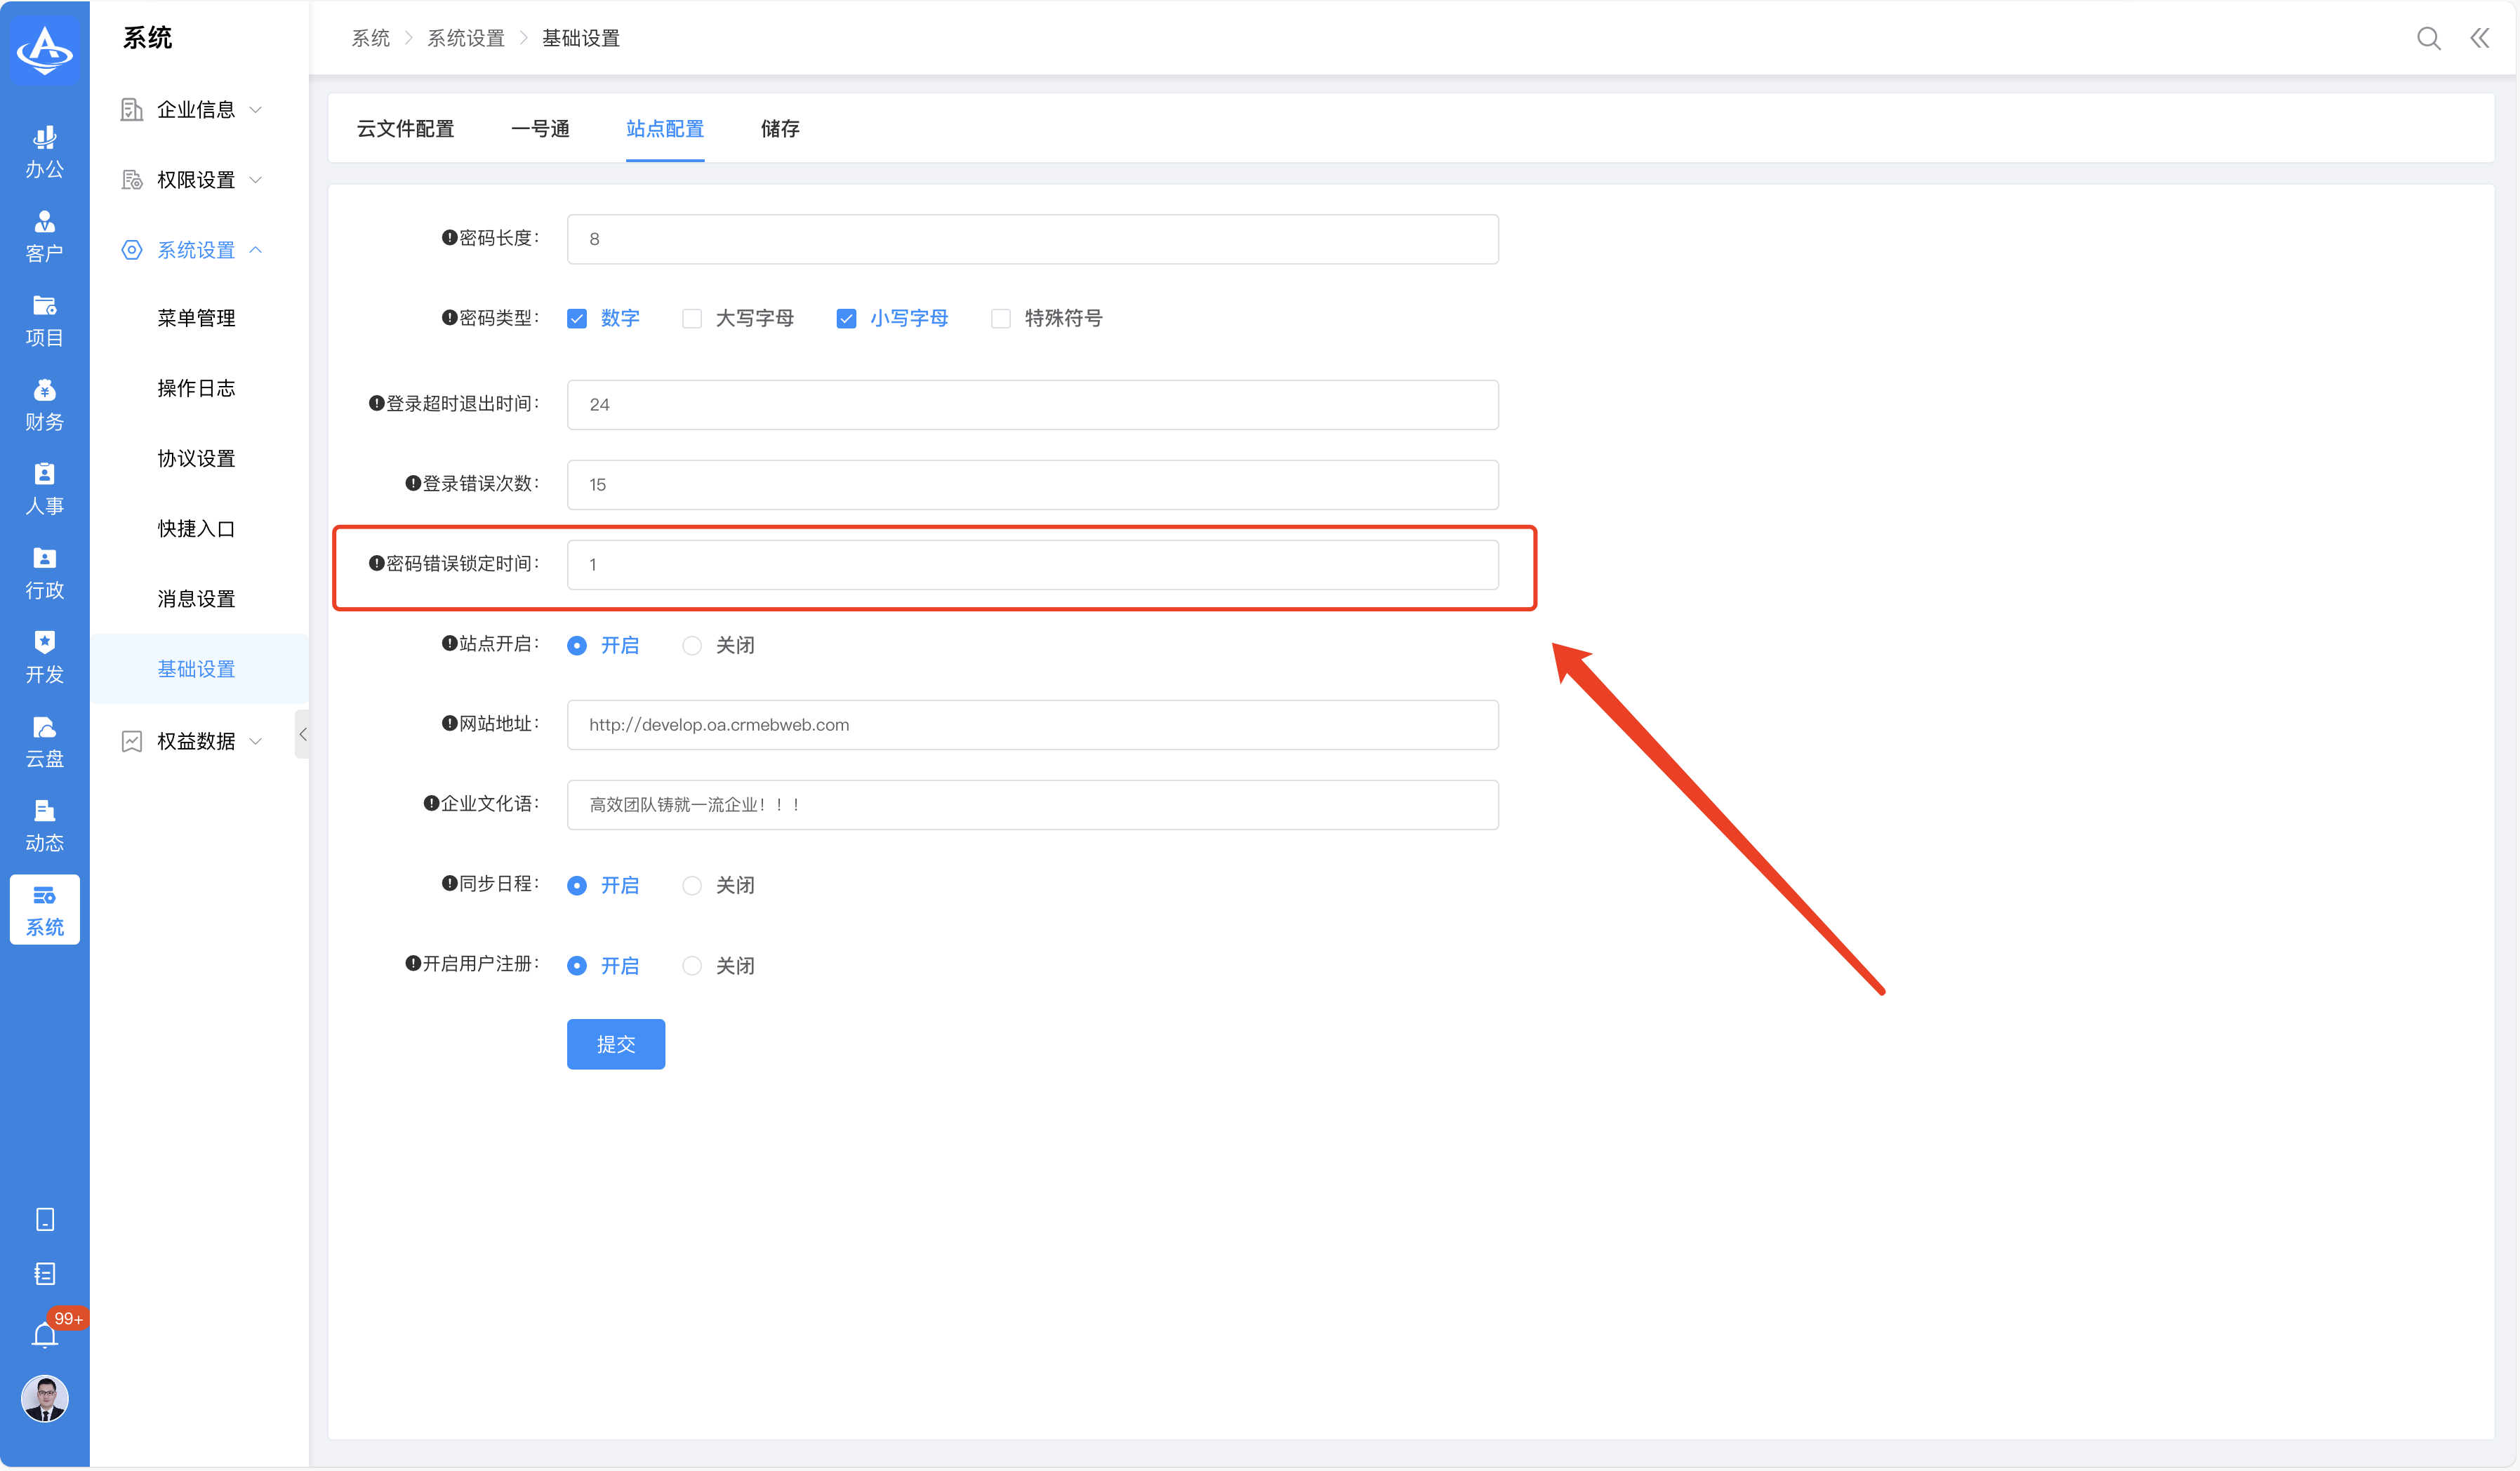
Task: Open the 菜单管理 menu item
Action: click(196, 318)
